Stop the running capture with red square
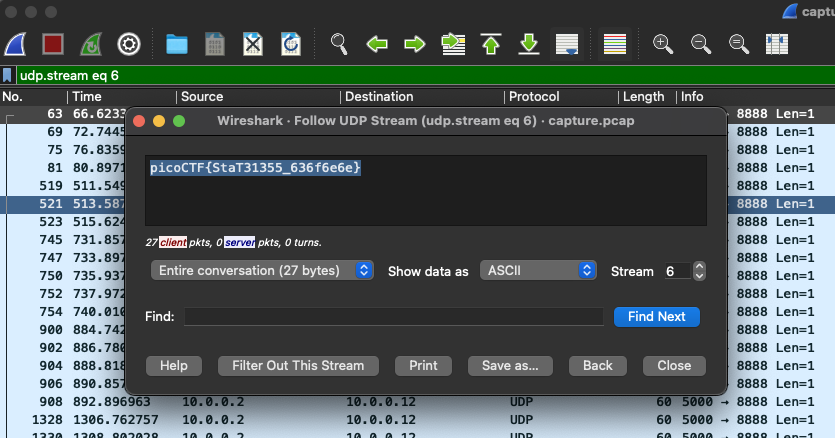The height and width of the screenshot is (438, 835). coord(53,44)
